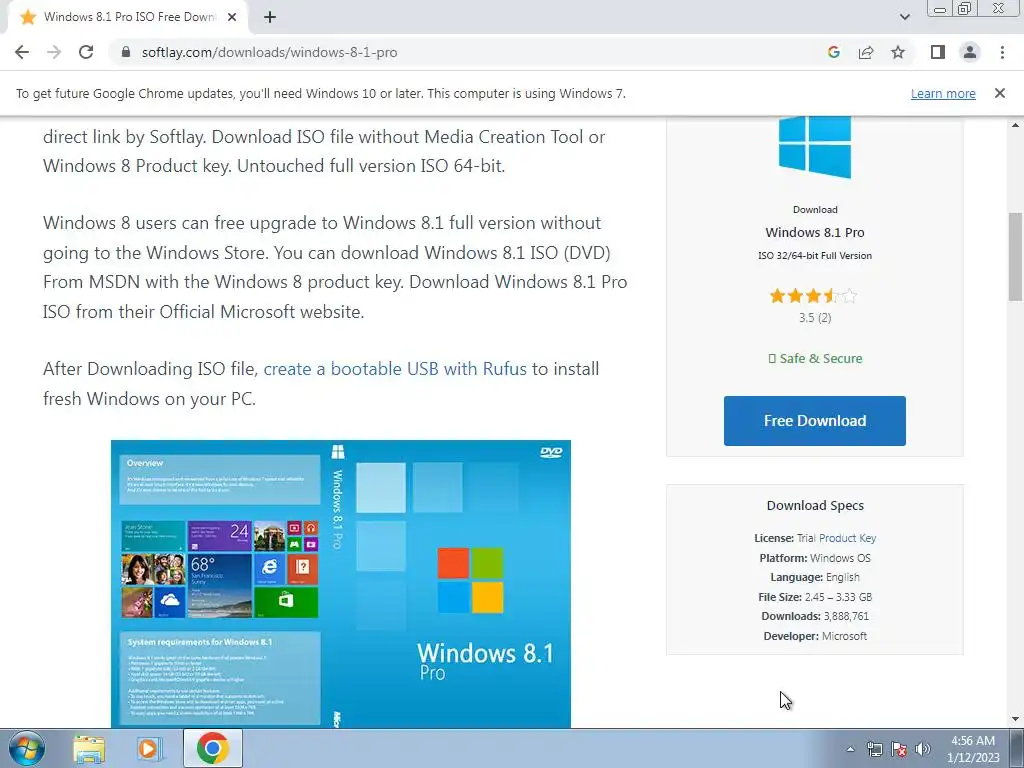The height and width of the screenshot is (768, 1024).
Task: Open Action Center flag icon
Action: pos(899,749)
